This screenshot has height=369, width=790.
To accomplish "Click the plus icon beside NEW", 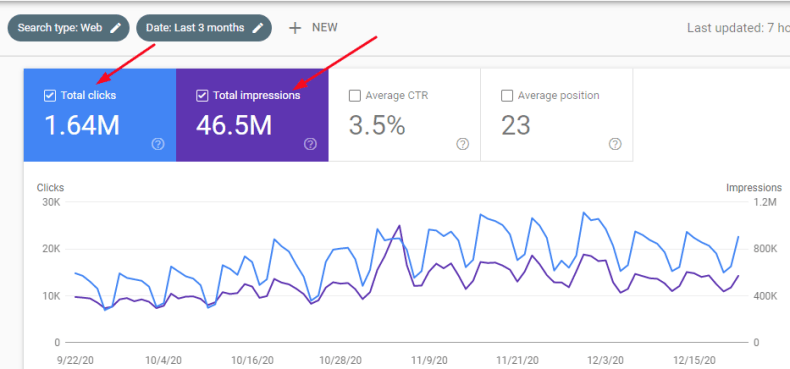I will 295,28.
